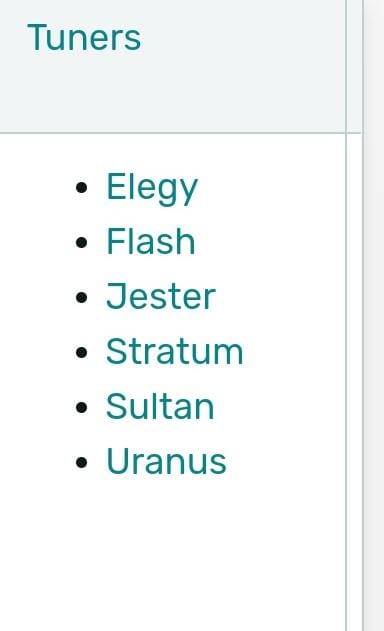384x631 pixels.
Task: Go to the Jester page
Action: (x=161, y=297)
